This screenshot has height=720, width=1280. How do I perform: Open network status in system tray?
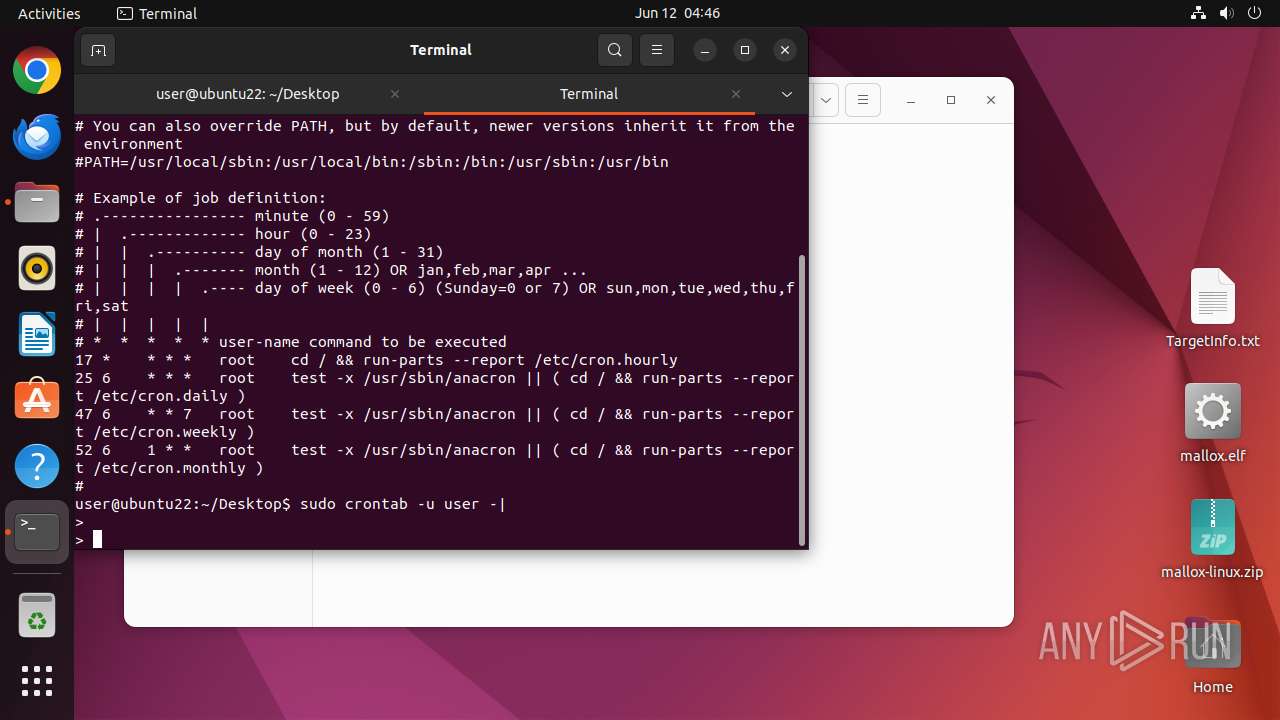[1199, 13]
